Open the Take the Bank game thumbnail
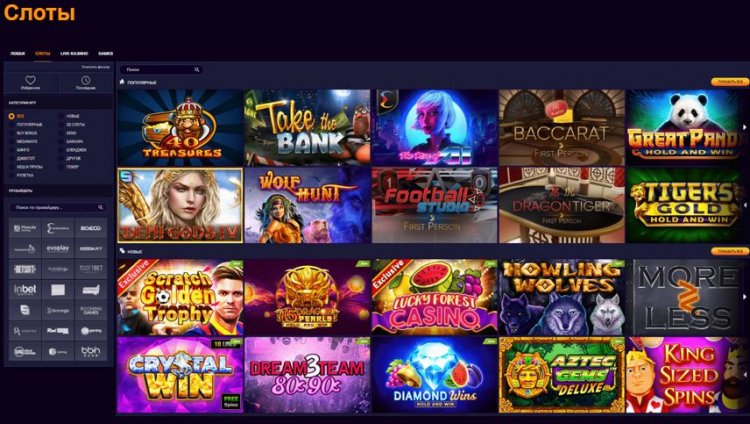 click(x=307, y=128)
